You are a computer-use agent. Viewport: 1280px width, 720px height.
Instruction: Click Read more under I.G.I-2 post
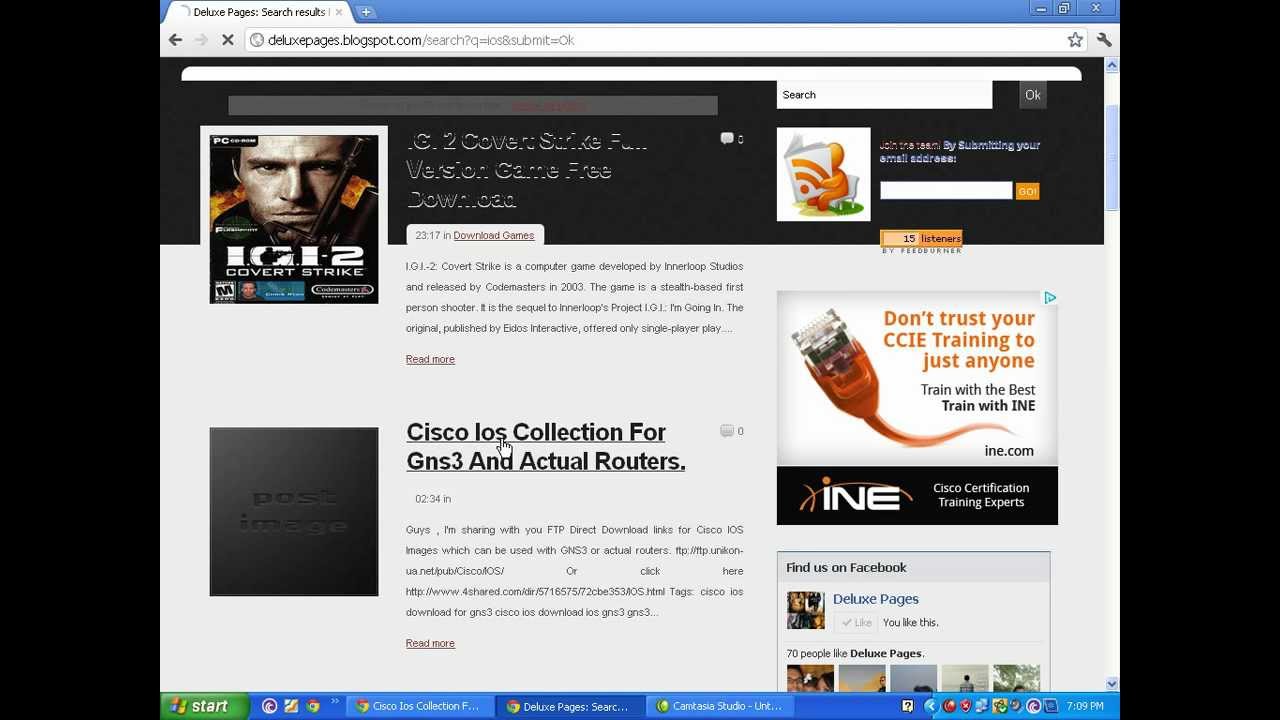(430, 359)
